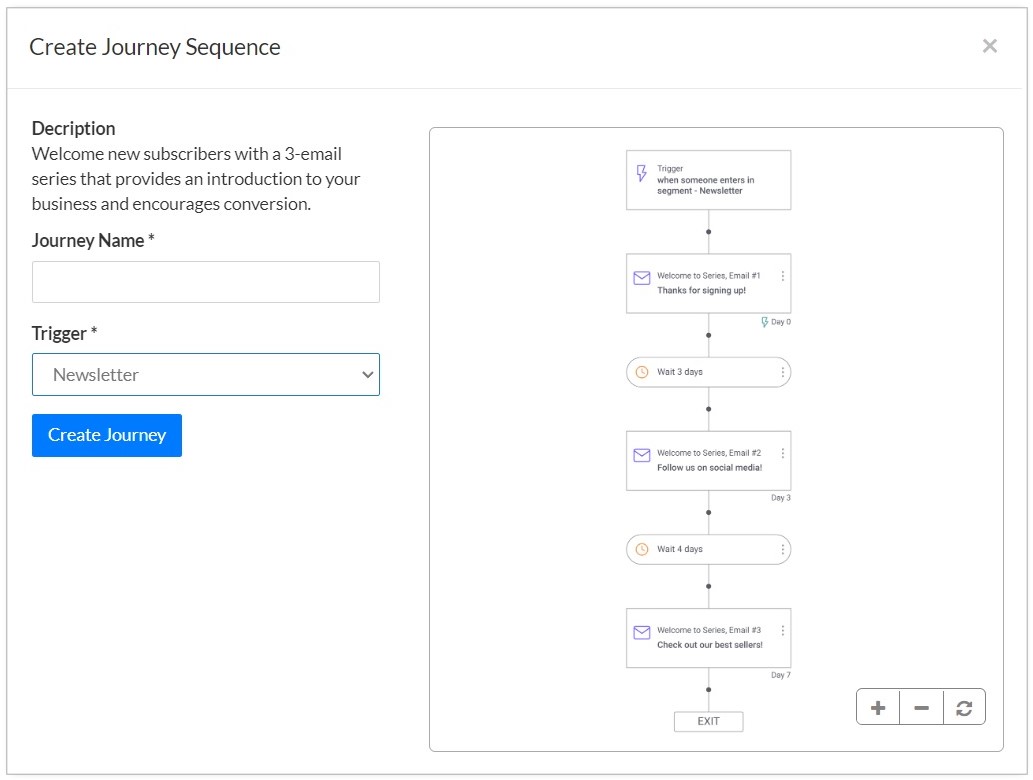Click the 'Wait 3 days' label

[x=679, y=372]
